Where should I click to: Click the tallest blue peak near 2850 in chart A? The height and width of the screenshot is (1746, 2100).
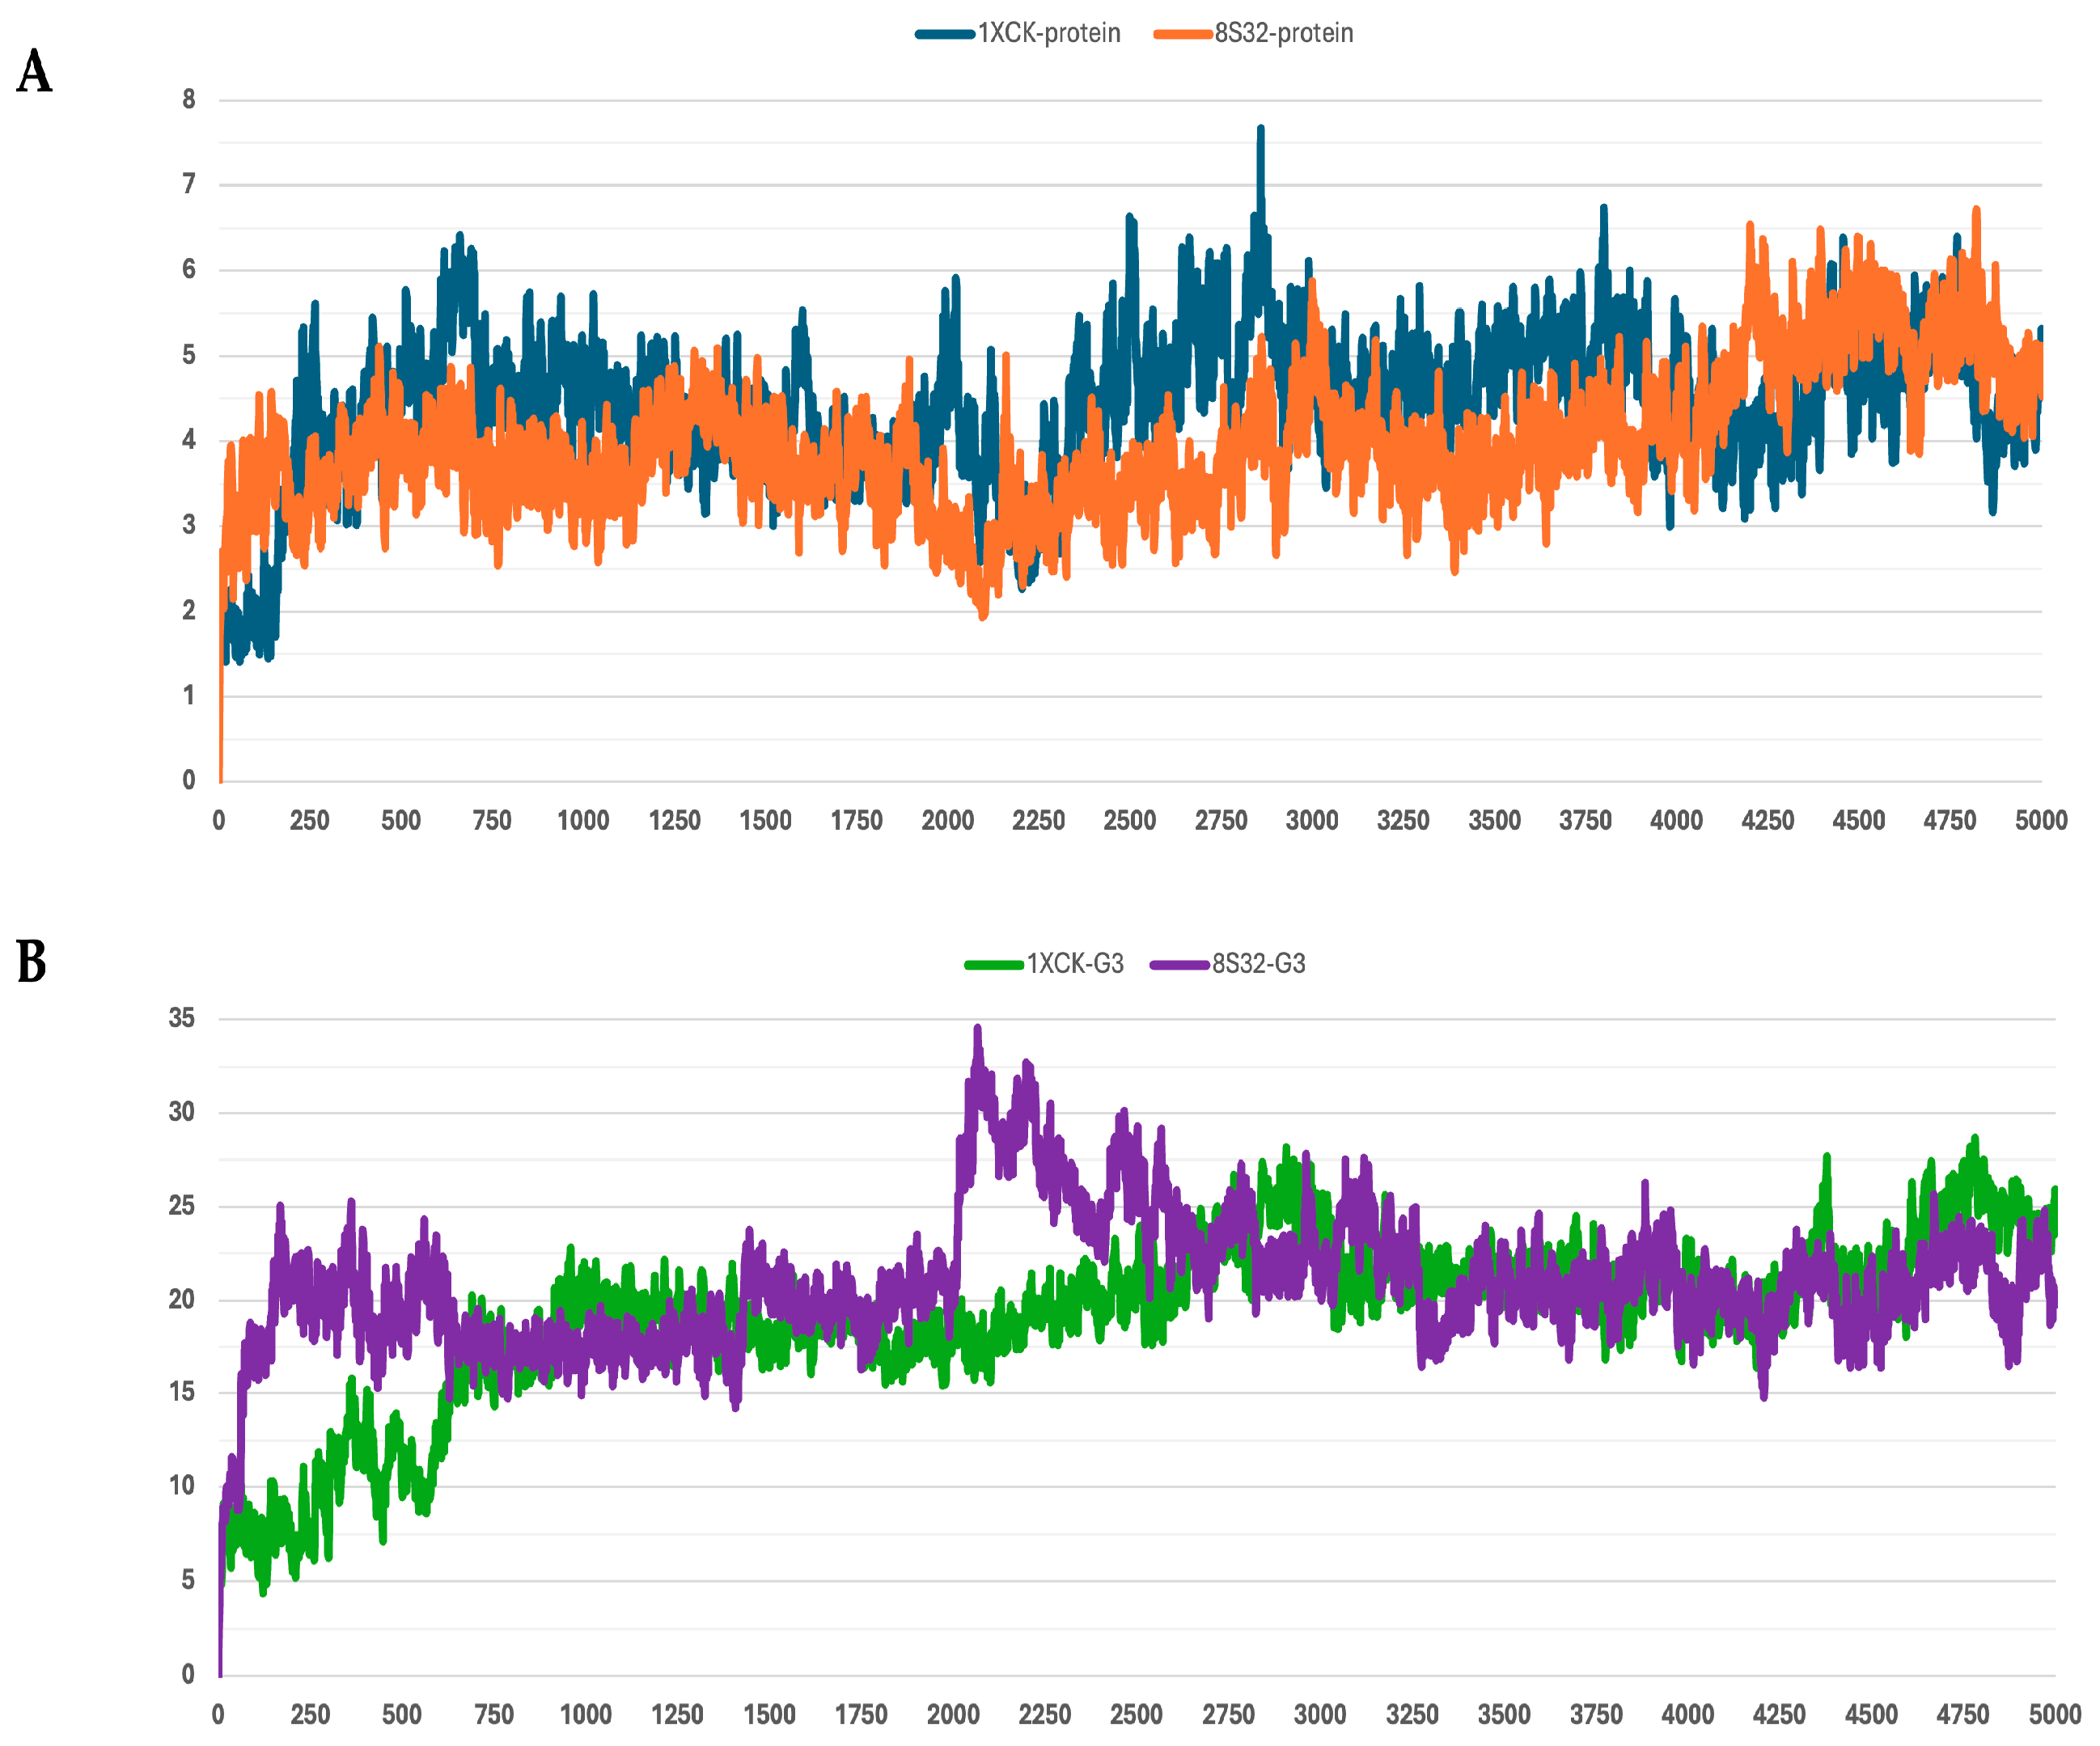pos(1260,130)
